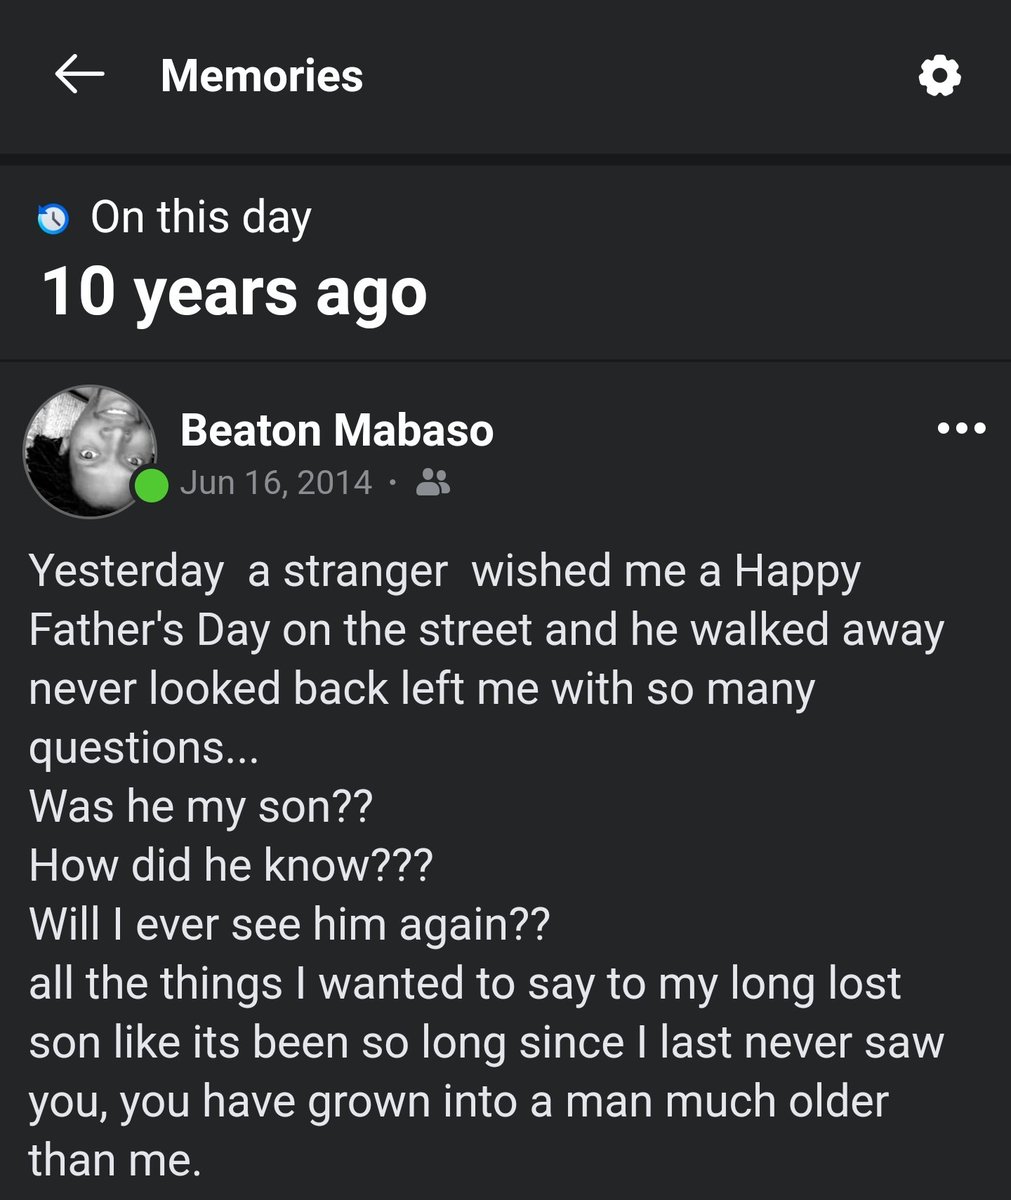Tap the line starting "all the things"
1011x1200 pixels.
(x=465, y=984)
